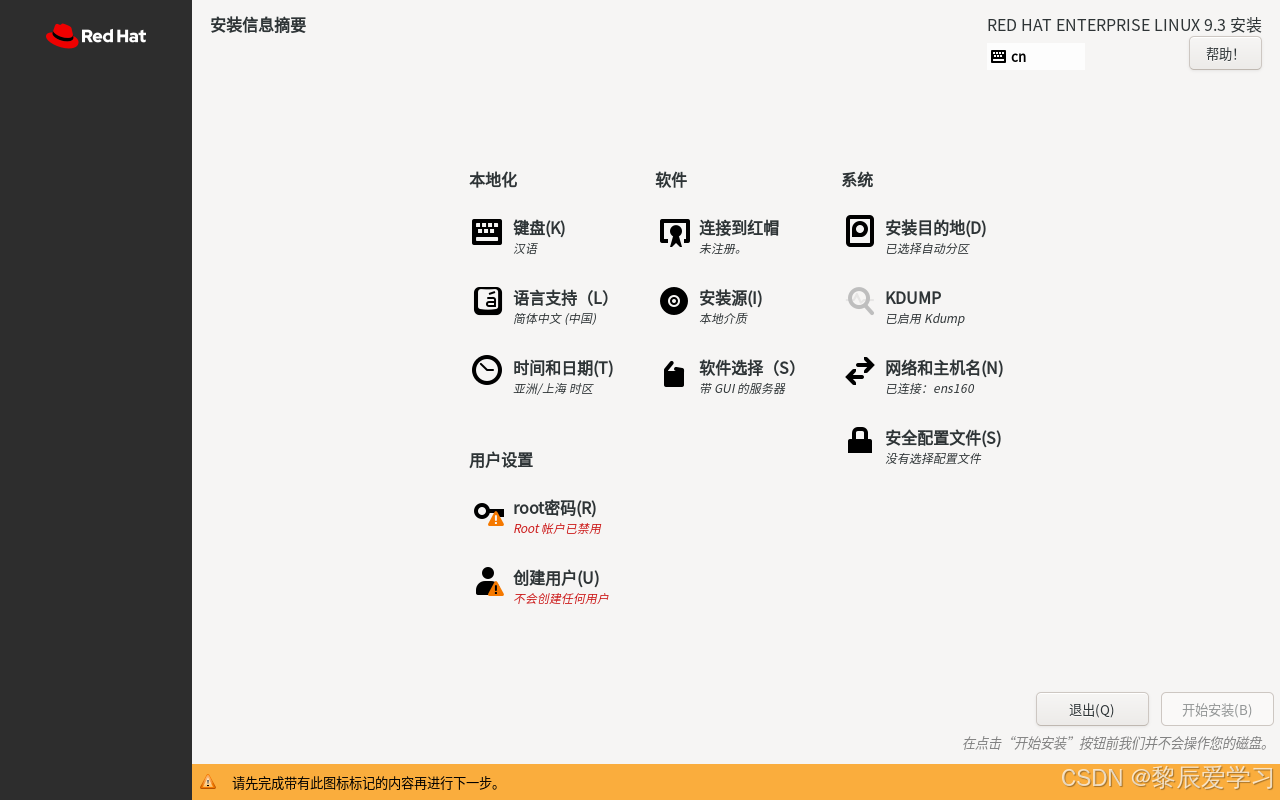
Task: Click the clock icon for time and date
Action: click(487, 370)
